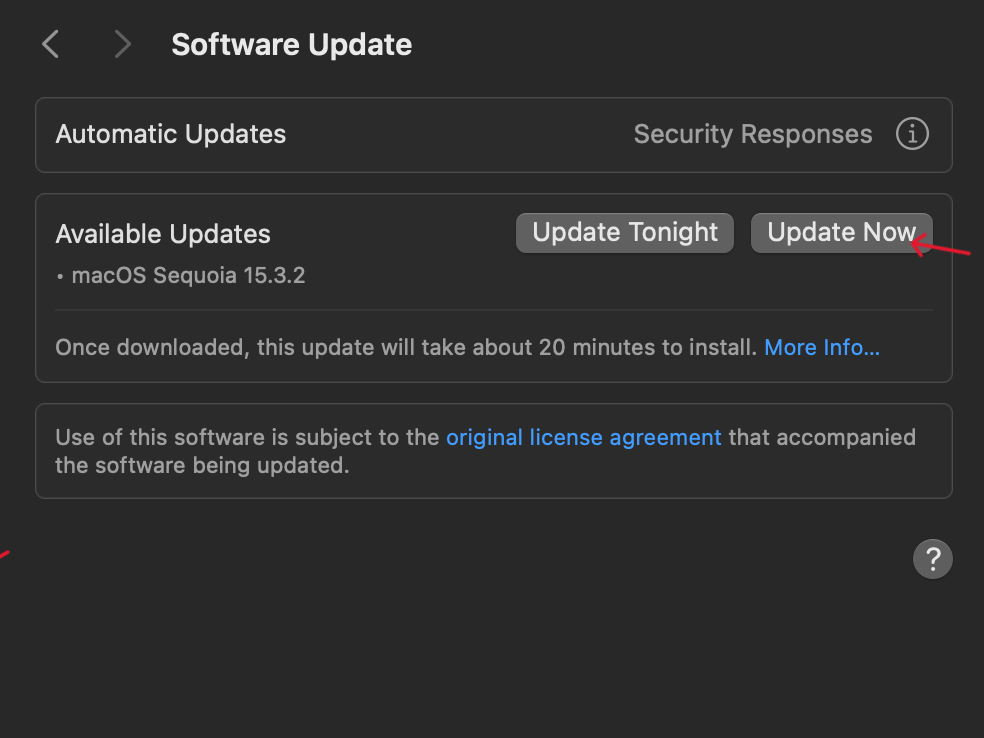Viewport: 984px width, 738px height.
Task: Open the original license agreement link
Action: pos(584,437)
